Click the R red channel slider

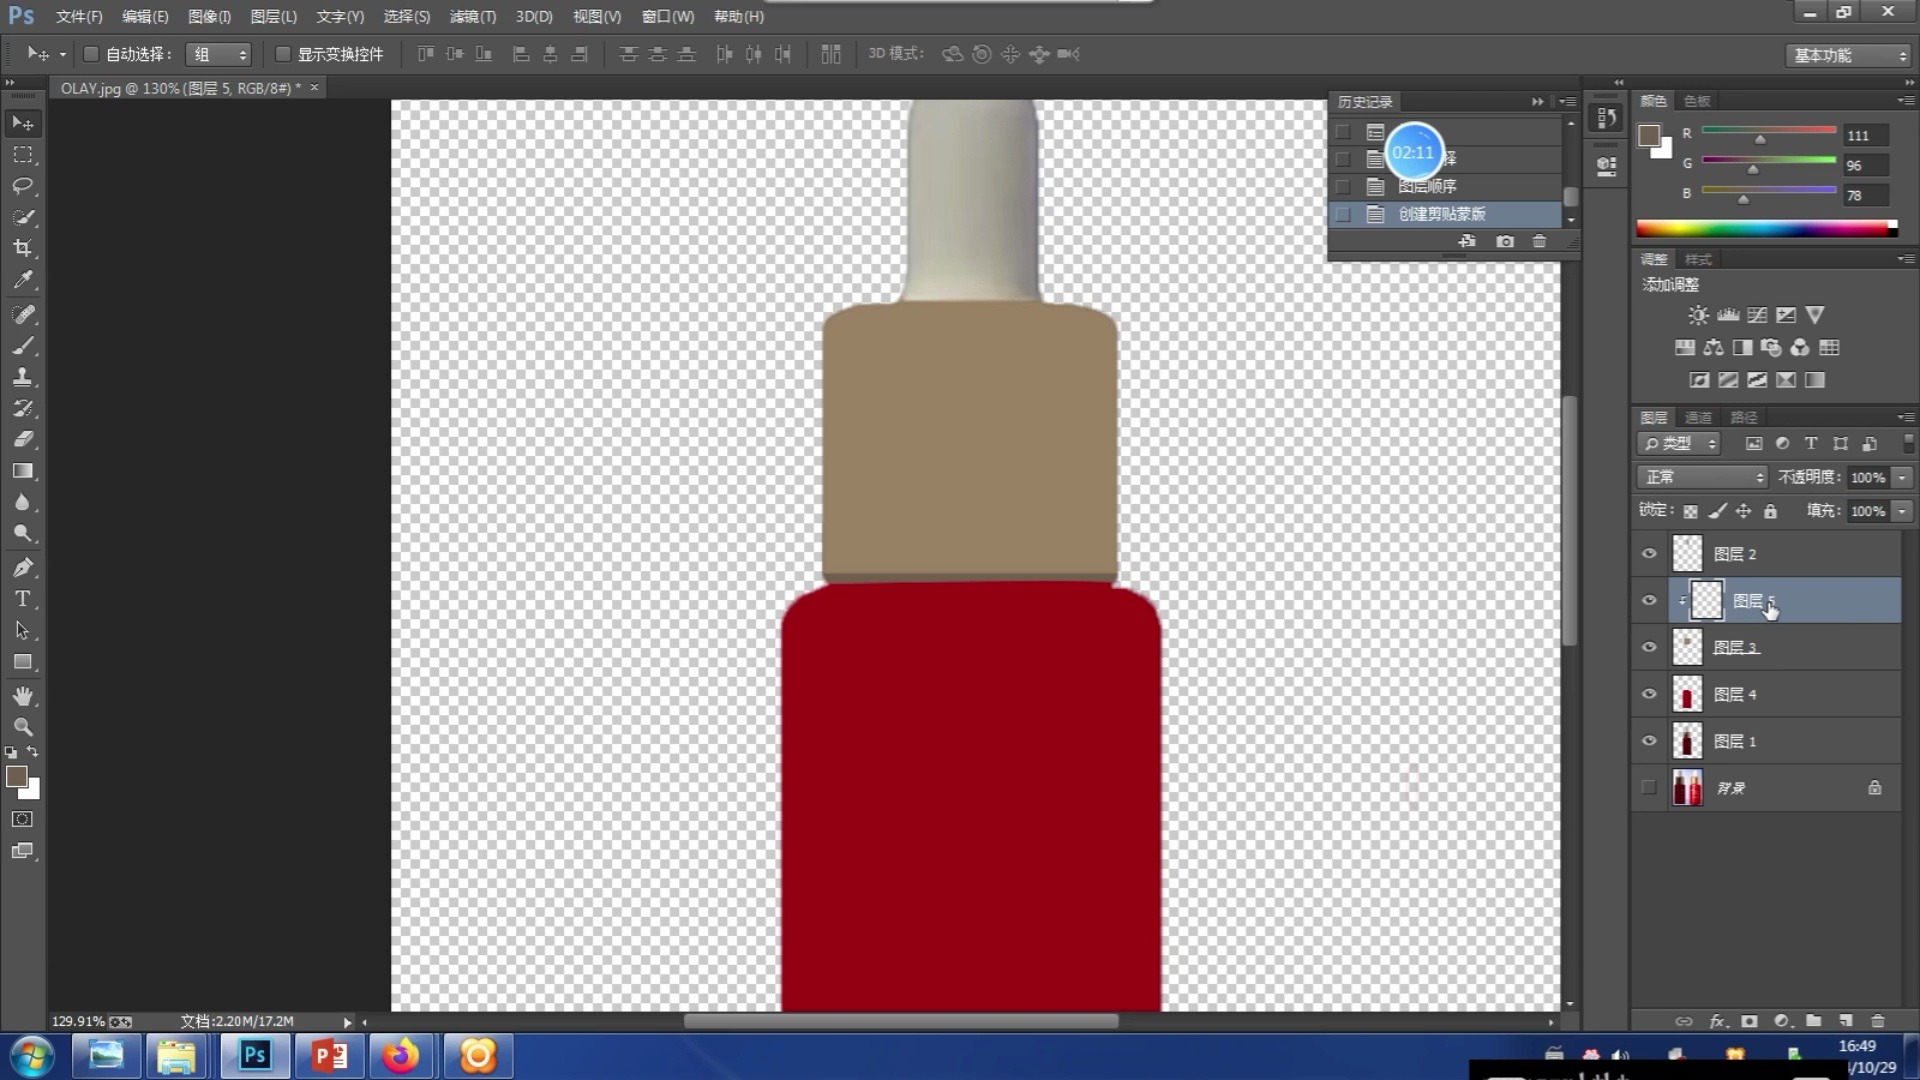(x=1768, y=131)
